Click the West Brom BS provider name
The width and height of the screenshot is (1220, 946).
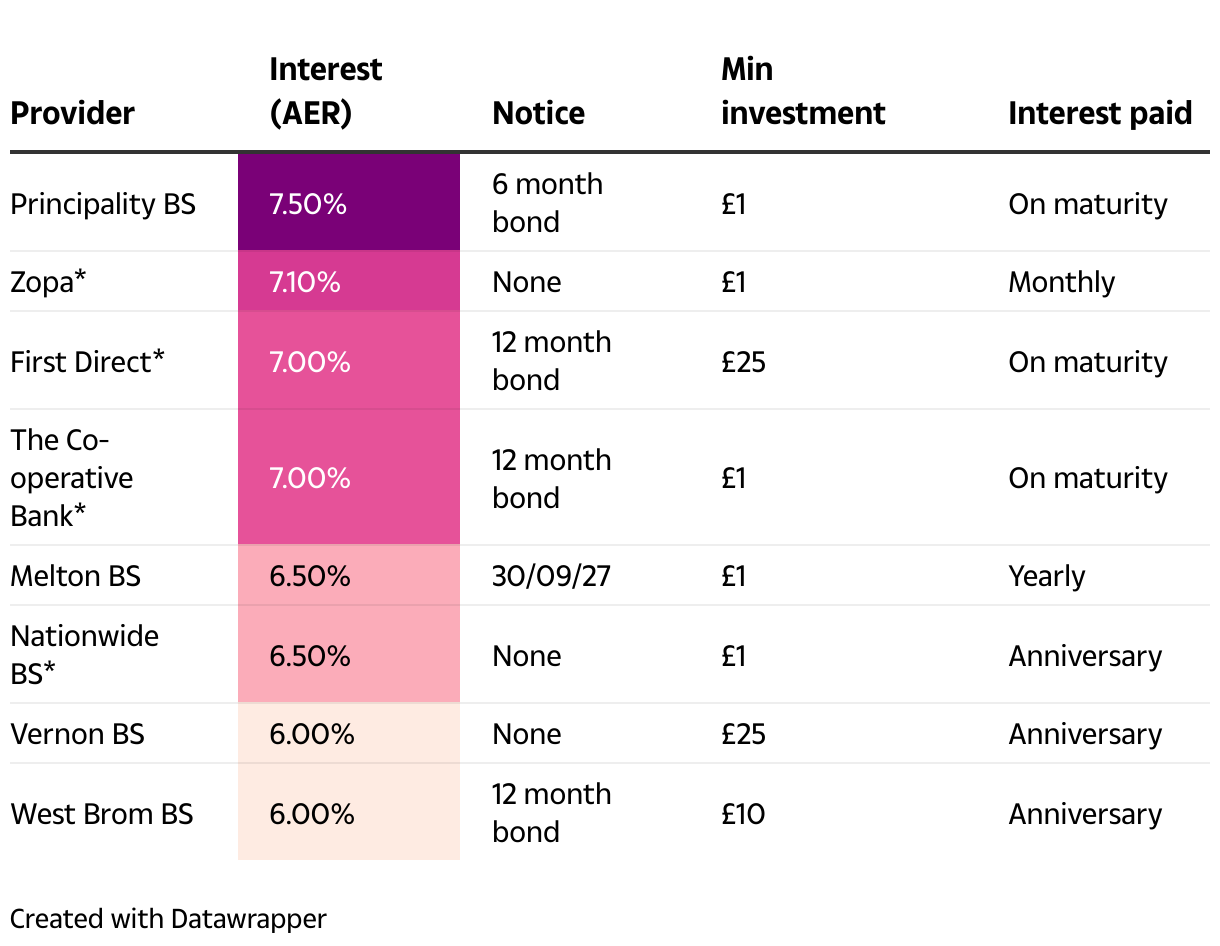(x=102, y=814)
